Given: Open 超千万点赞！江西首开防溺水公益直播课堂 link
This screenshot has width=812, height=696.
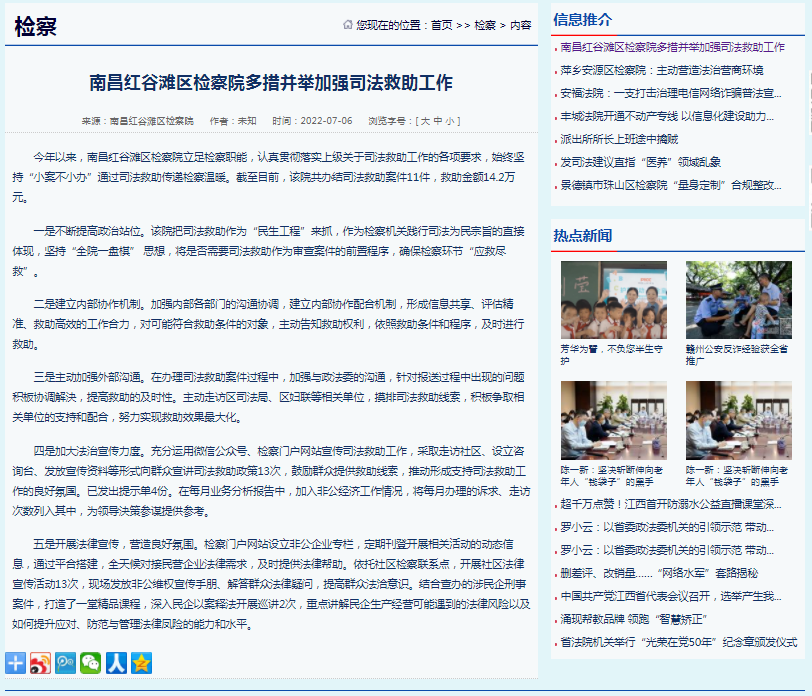Looking at the screenshot, I should (671, 504).
